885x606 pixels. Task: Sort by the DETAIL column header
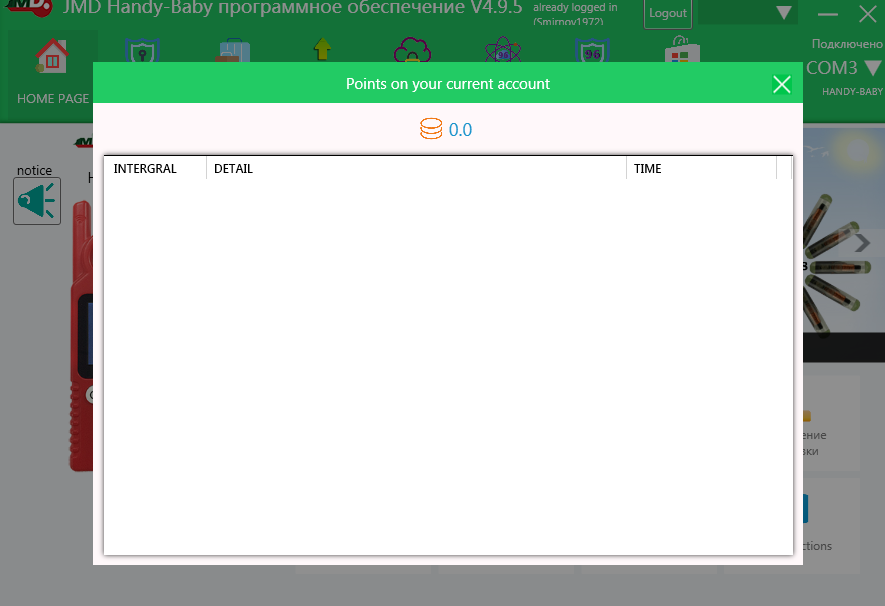point(417,168)
